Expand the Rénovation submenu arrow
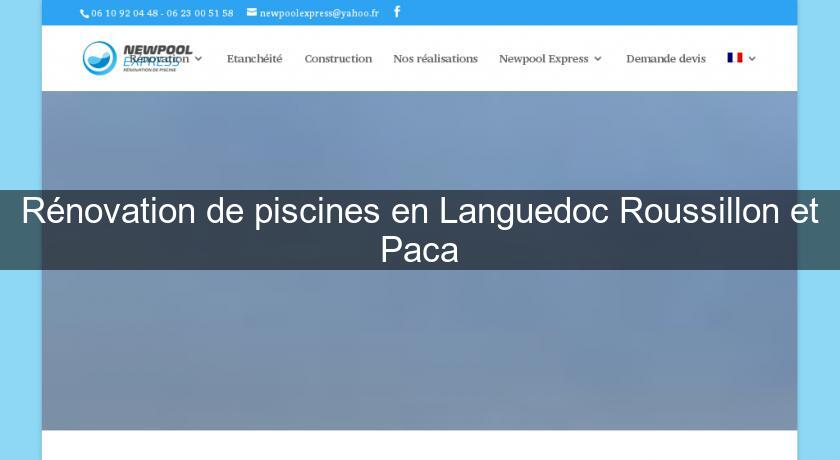Image resolution: width=840 pixels, height=460 pixels. coord(199,59)
